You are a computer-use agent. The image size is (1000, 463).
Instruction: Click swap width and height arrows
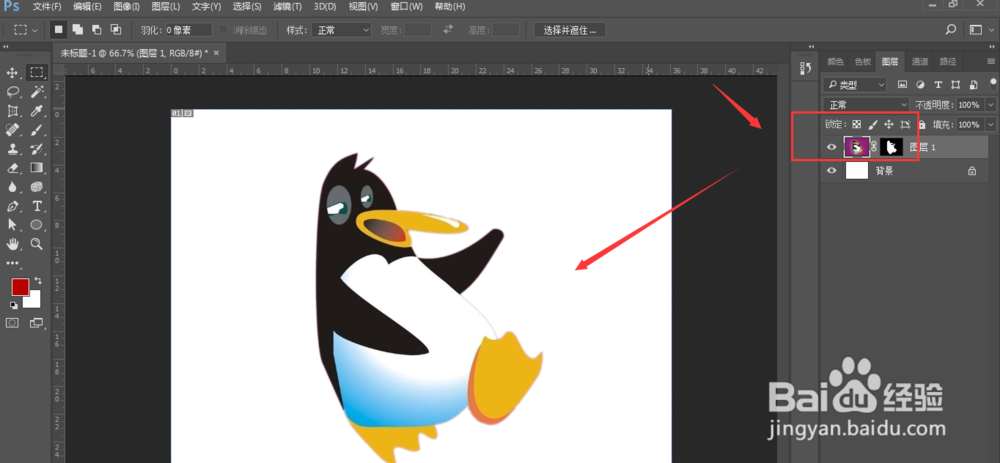pos(448,29)
